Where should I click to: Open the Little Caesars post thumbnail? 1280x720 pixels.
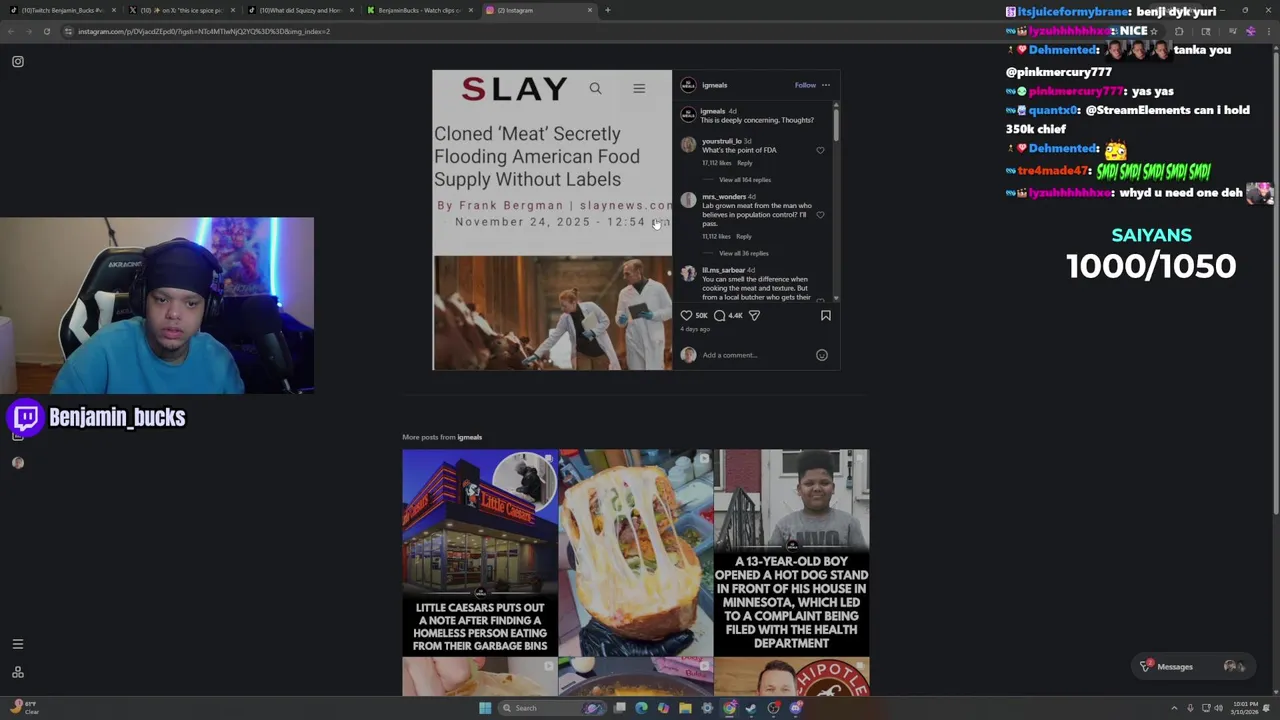pyautogui.click(x=480, y=552)
